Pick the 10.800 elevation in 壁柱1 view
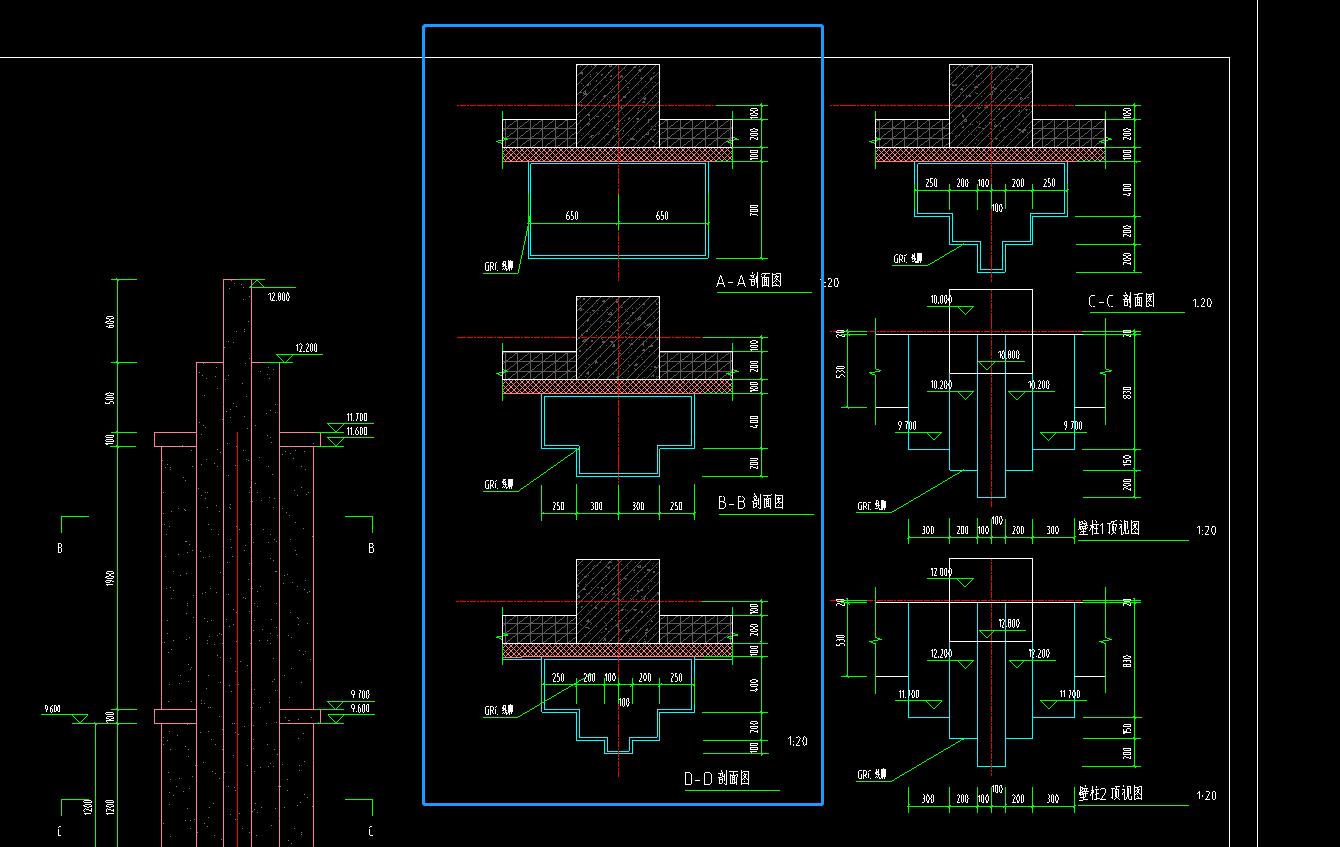The height and width of the screenshot is (847, 1340). (1009, 355)
